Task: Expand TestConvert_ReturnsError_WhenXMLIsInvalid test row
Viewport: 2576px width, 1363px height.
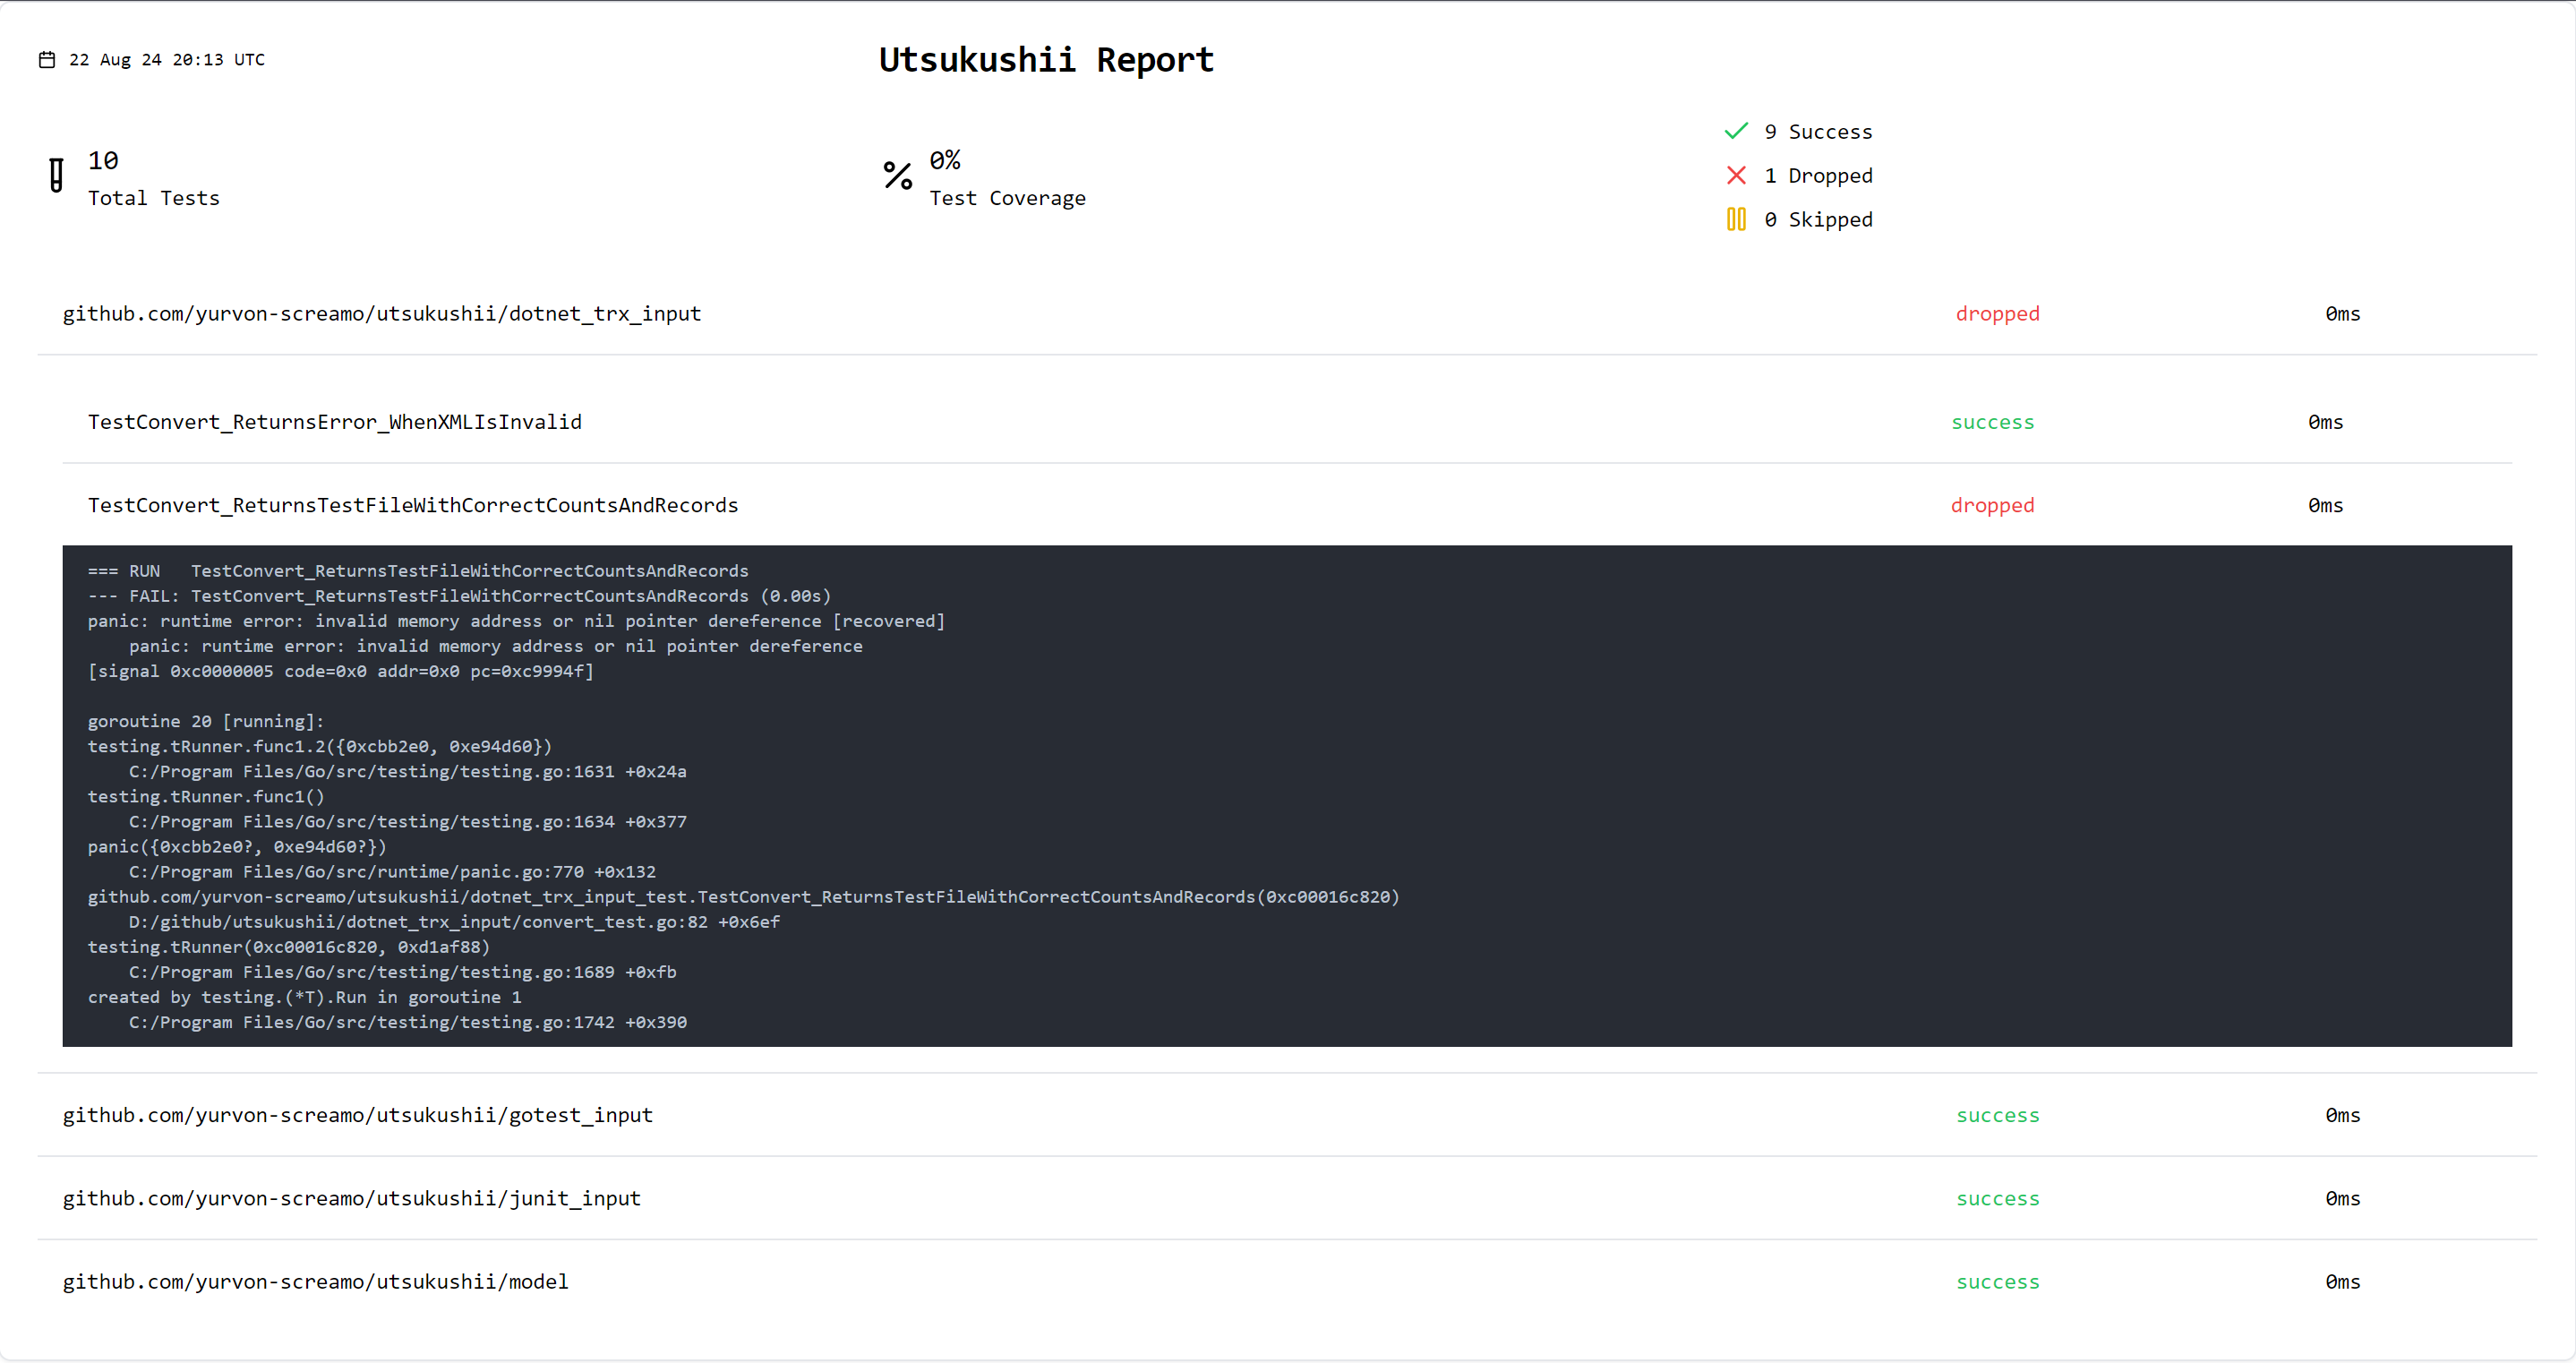Action: coord(334,423)
